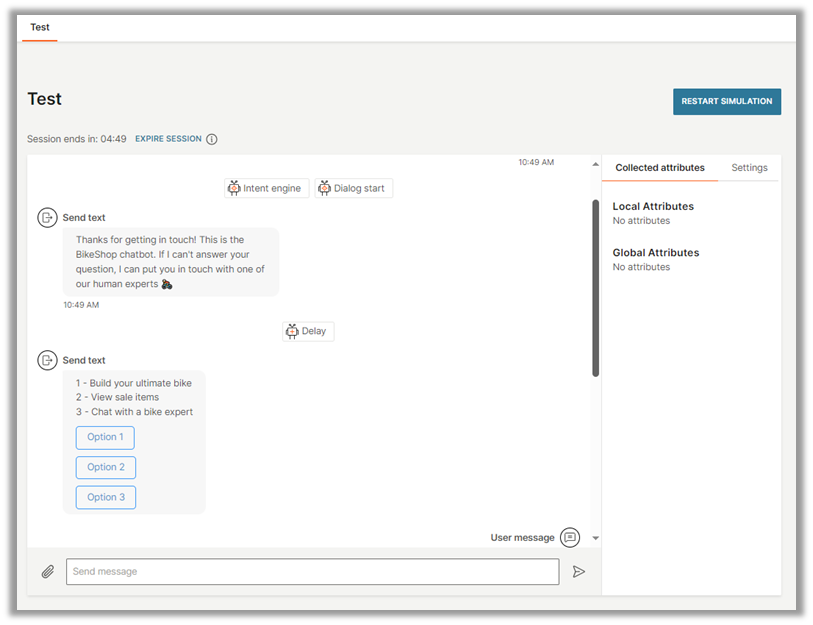The width and height of the screenshot is (813, 625).
Task: Choose the Option 1 reply button
Action: (105, 437)
